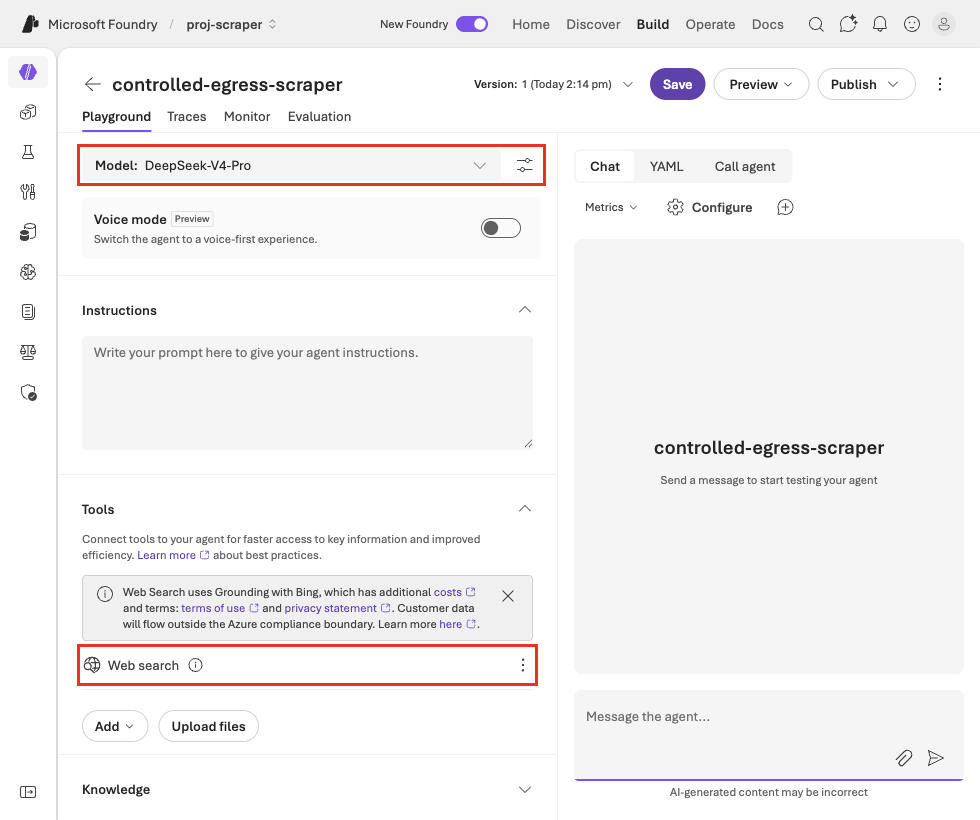Attach a file with the paperclip icon
The width and height of the screenshot is (980, 820).
pos(904,758)
